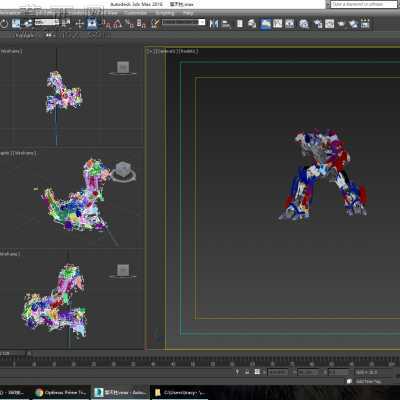Screen dimensions: 400x400
Task: Toggle Absolute/Offset transform type-in mode
Action: (x=257, y=372)
